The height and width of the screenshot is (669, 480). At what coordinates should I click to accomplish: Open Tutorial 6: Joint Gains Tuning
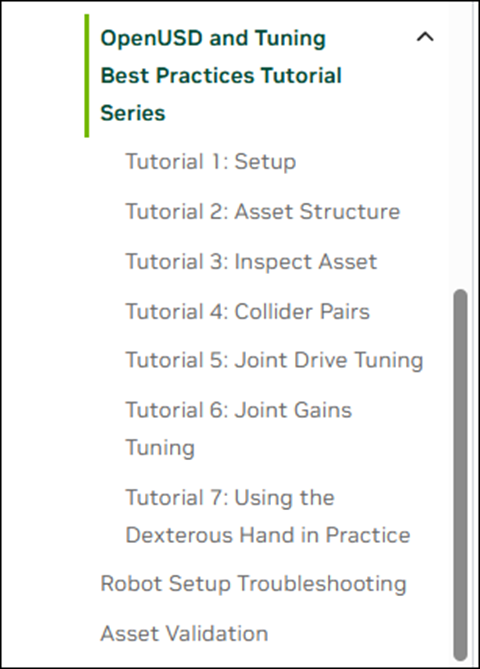click(239, 429)
